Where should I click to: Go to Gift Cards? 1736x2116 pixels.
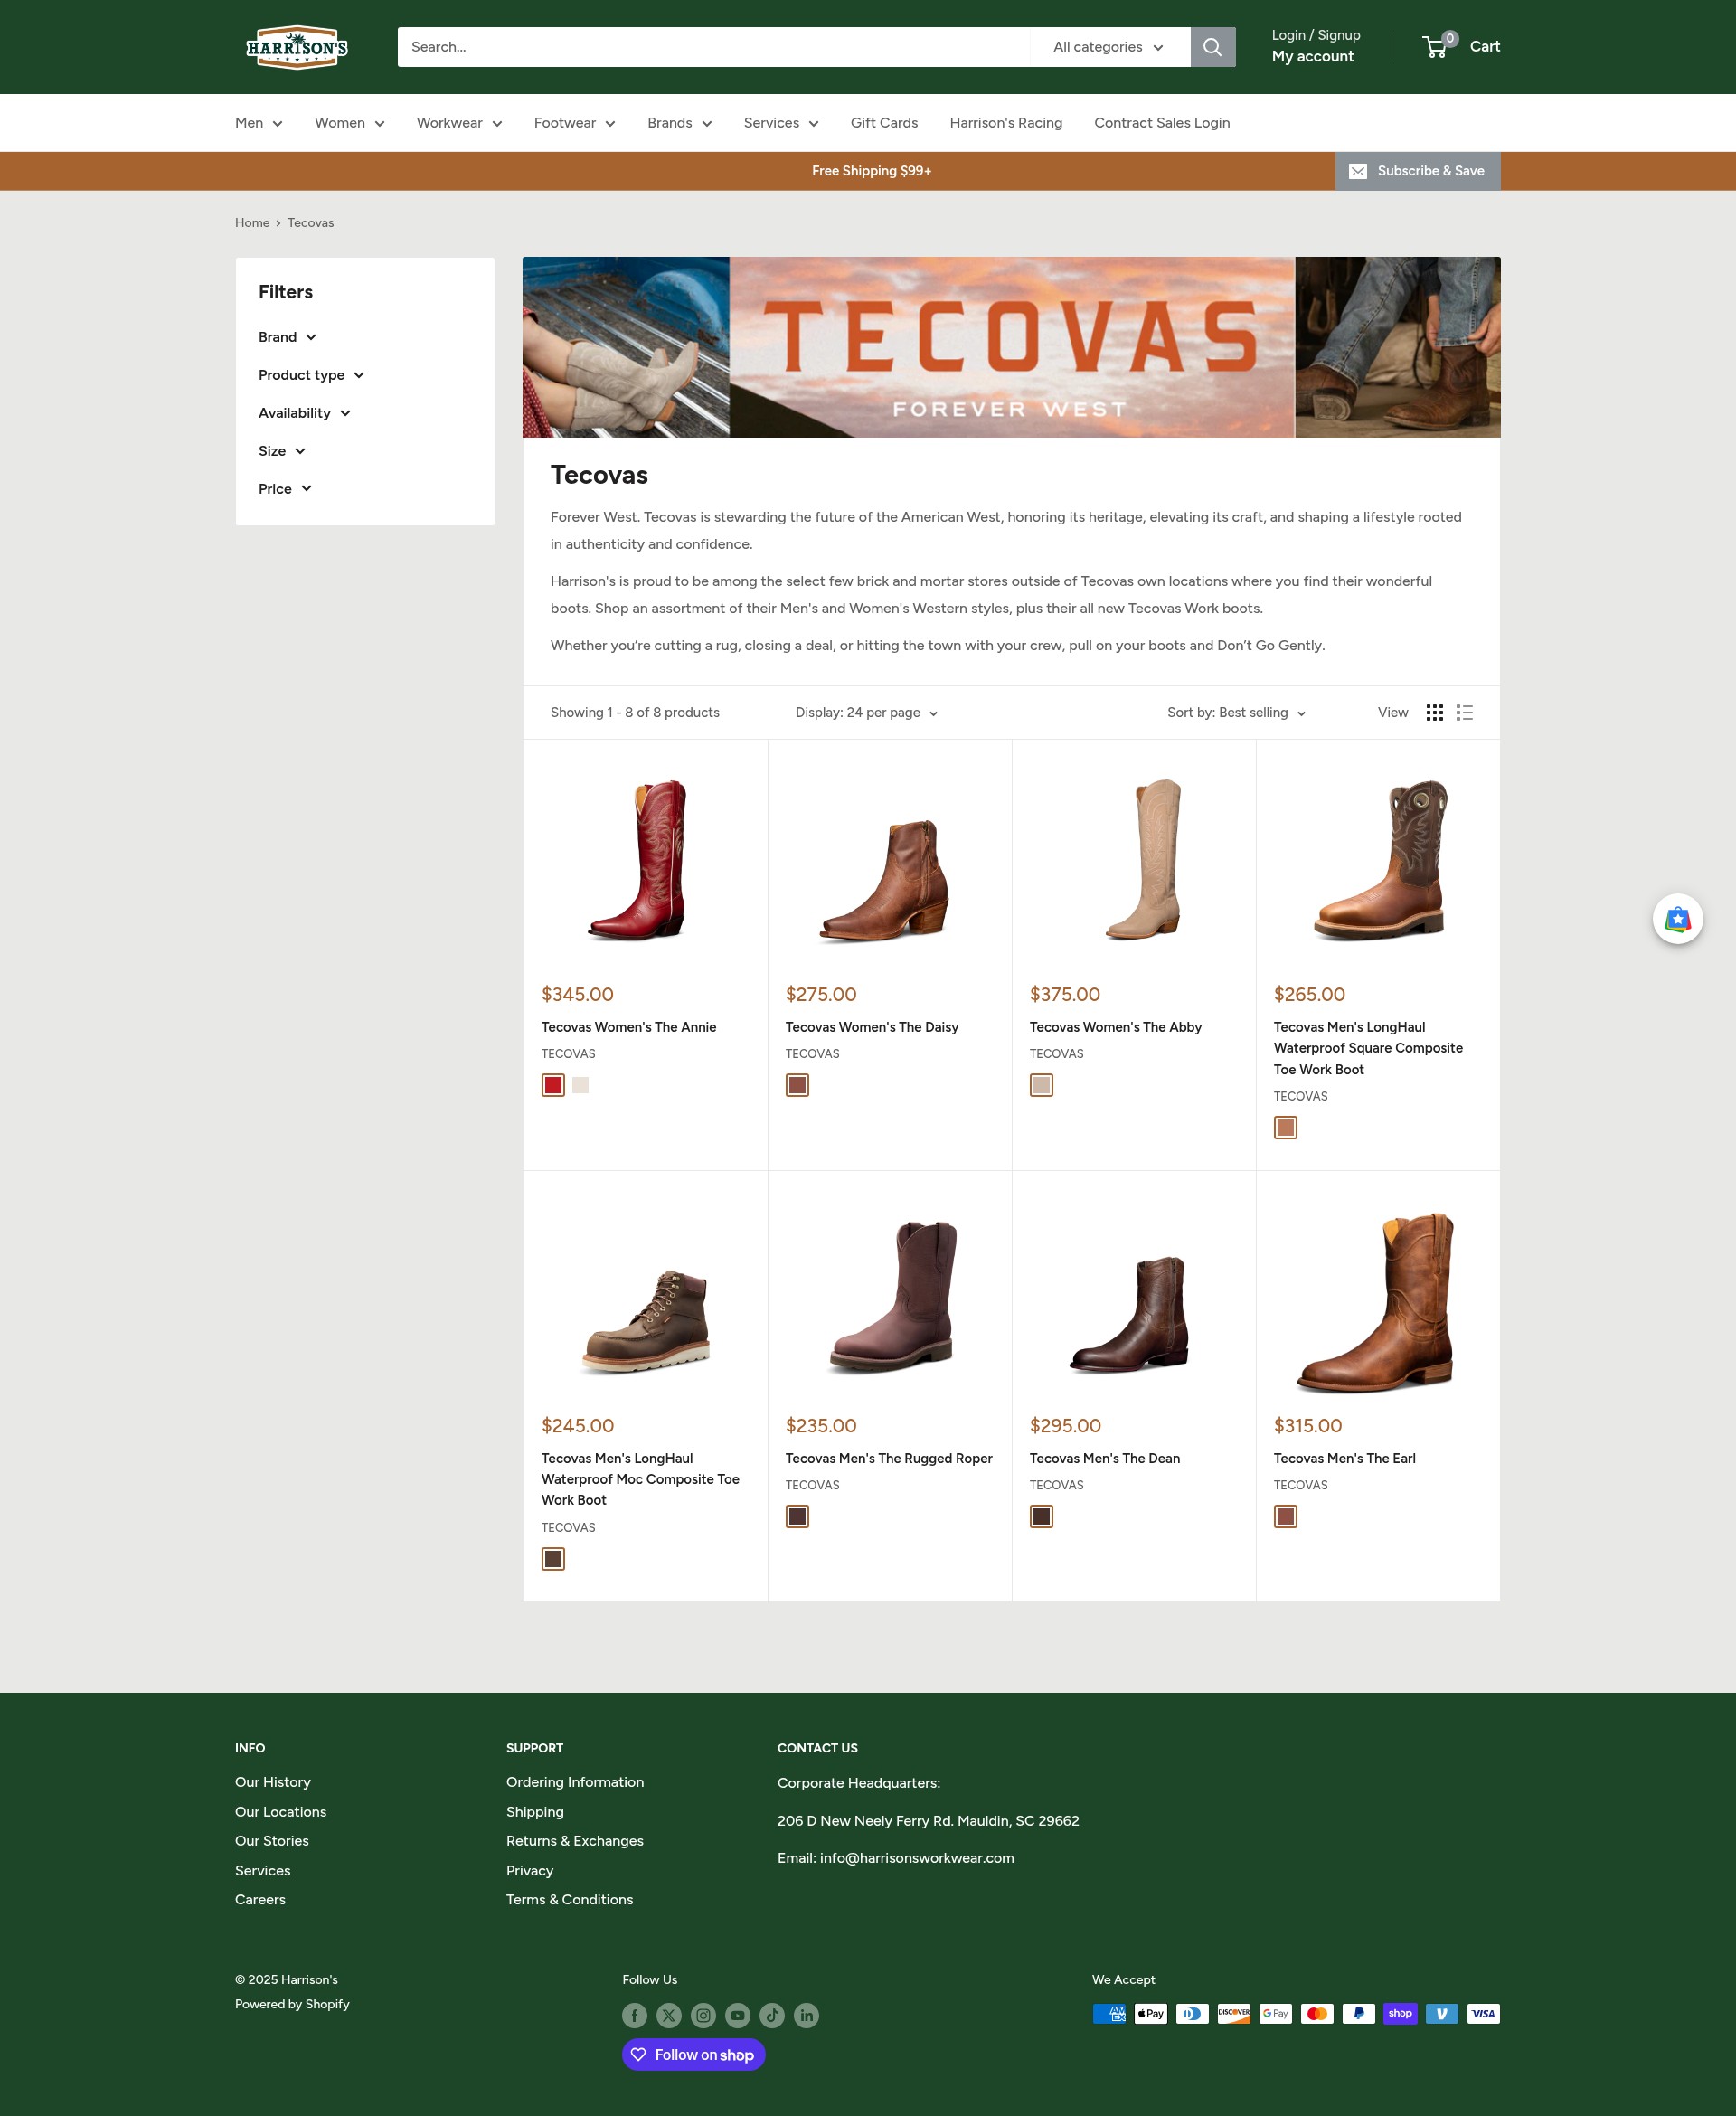(884, 123)
